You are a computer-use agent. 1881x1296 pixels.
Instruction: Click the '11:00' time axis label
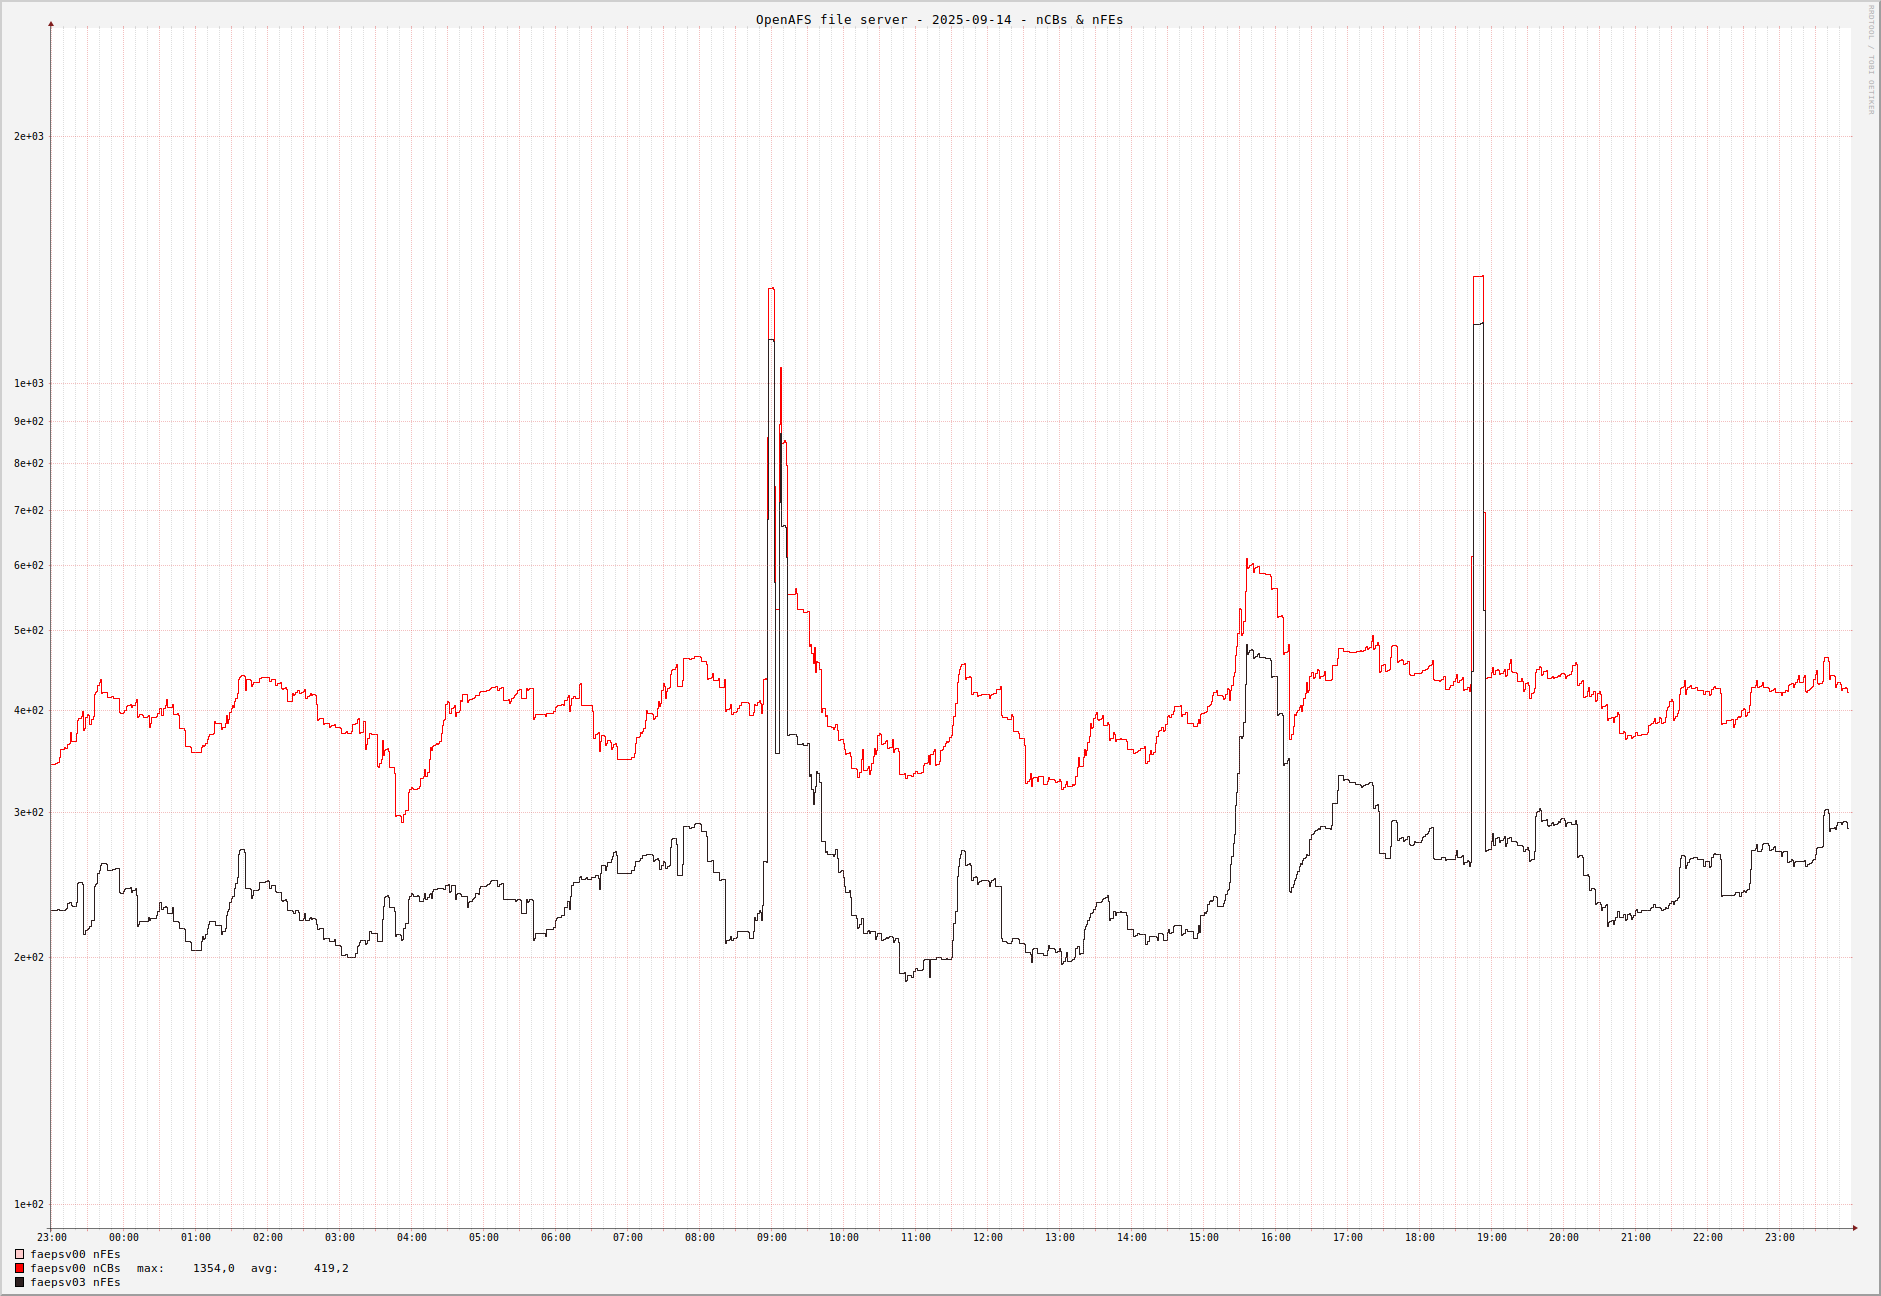916,1237
